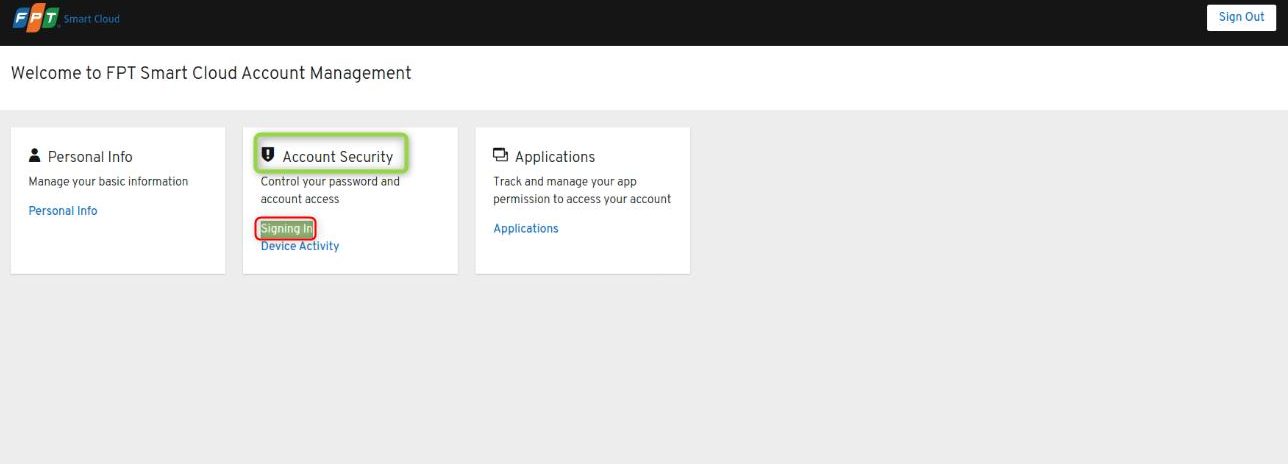
Task: Open the blue Applications link
Action: click(x=526, y=229)
